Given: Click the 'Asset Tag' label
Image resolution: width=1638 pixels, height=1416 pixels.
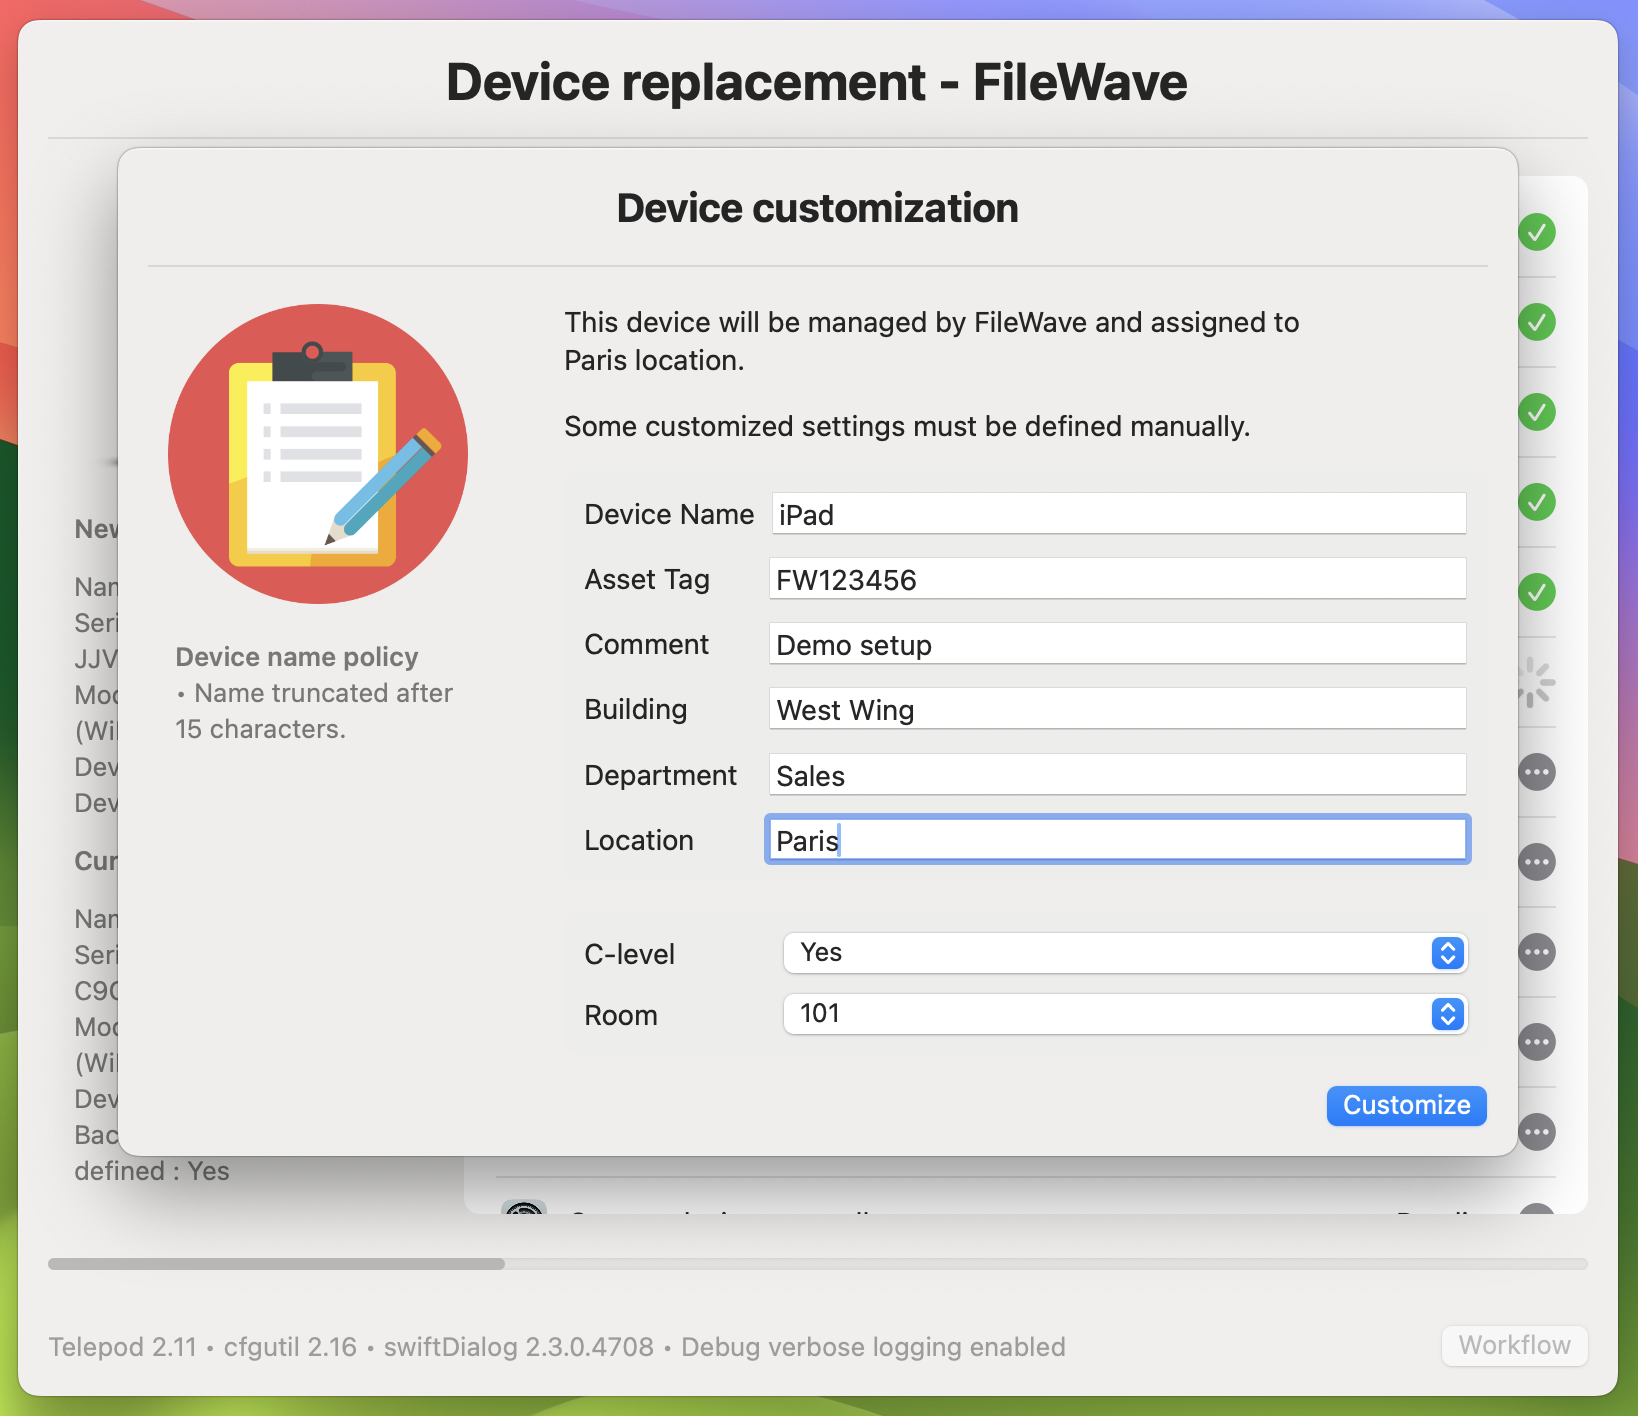Looking at the screenshot, I should click(647, 580).
